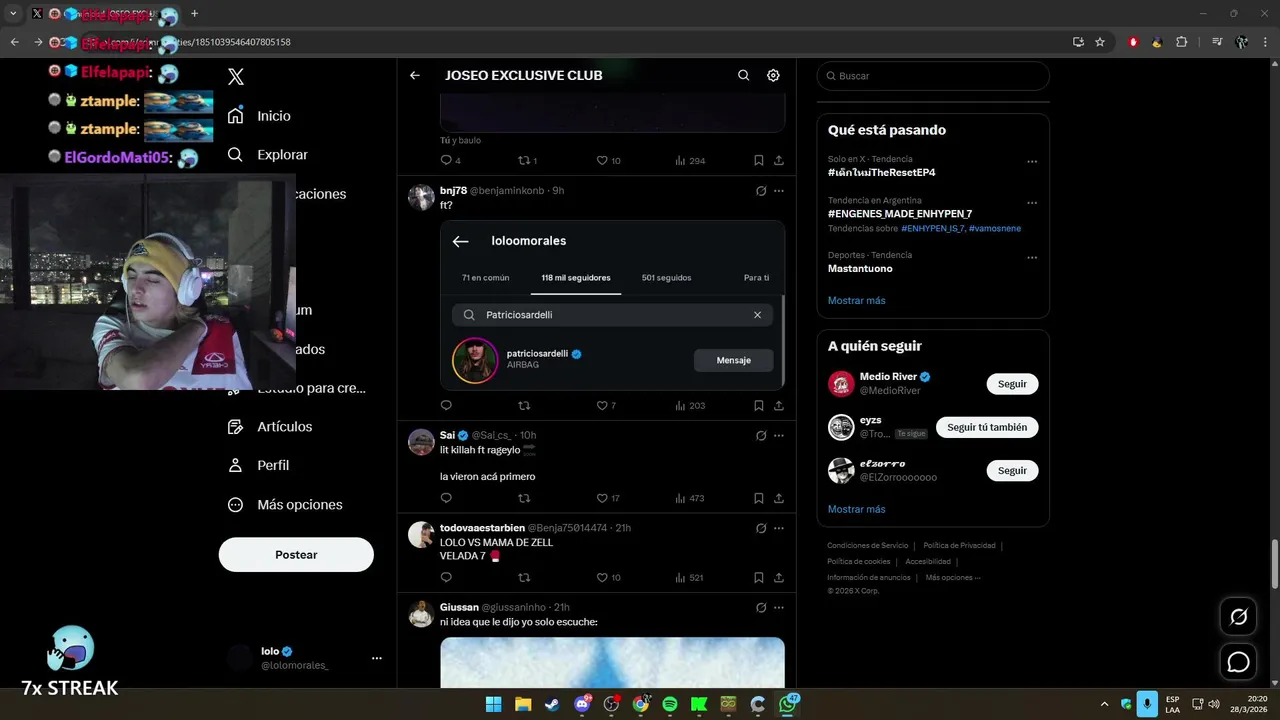This screenshot has height=720, width=1280.
Task: Bookmark this page with star icon
Action: click(1100, 42)
